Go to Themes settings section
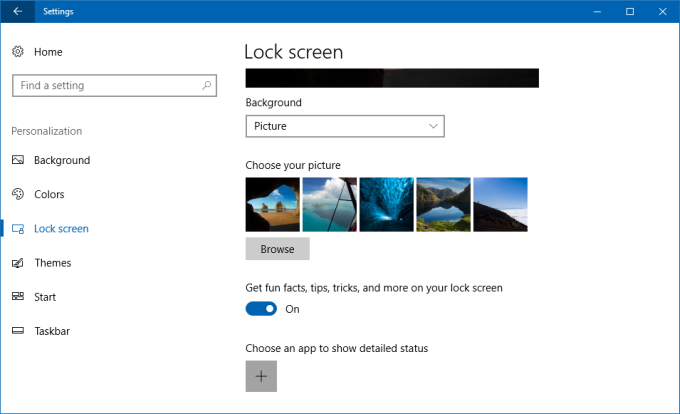 coord(52,263)
